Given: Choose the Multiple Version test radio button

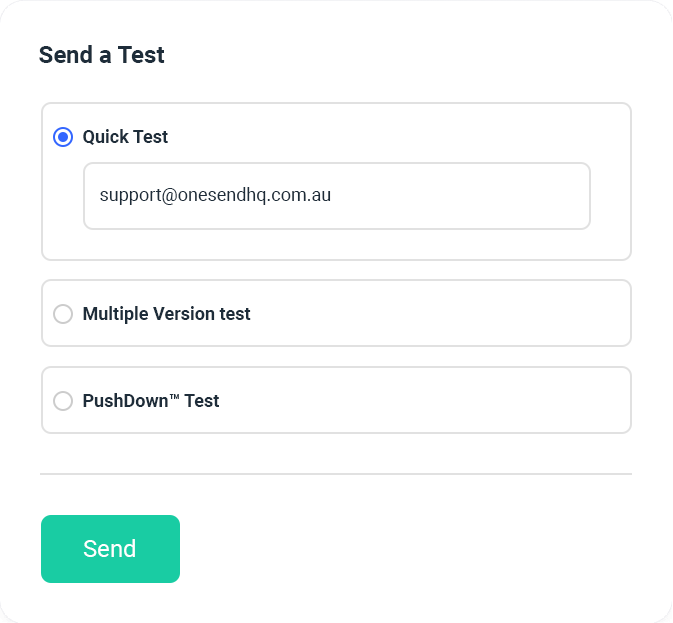Looking at the screenshot, I should coord(63,314).
